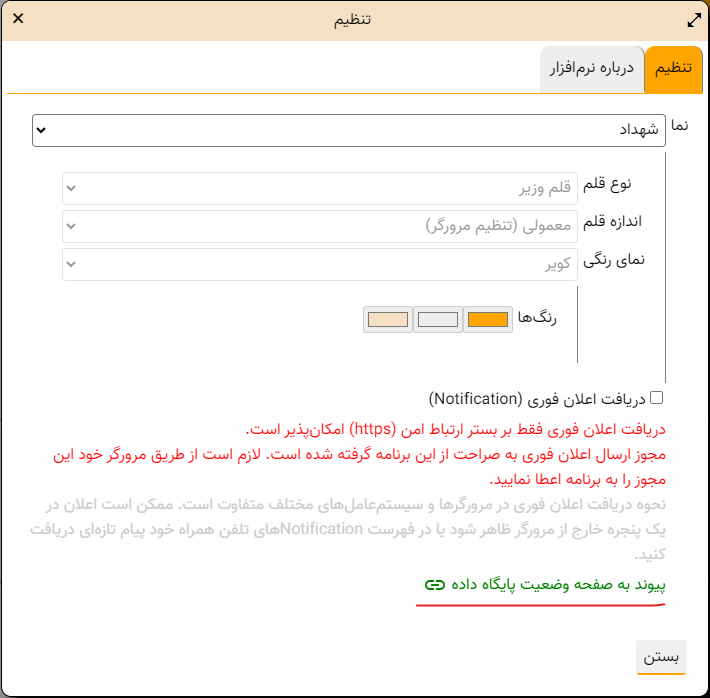Click the expand dialog arrows icon
Screen dimensions: 710x698
click(694, 20)
